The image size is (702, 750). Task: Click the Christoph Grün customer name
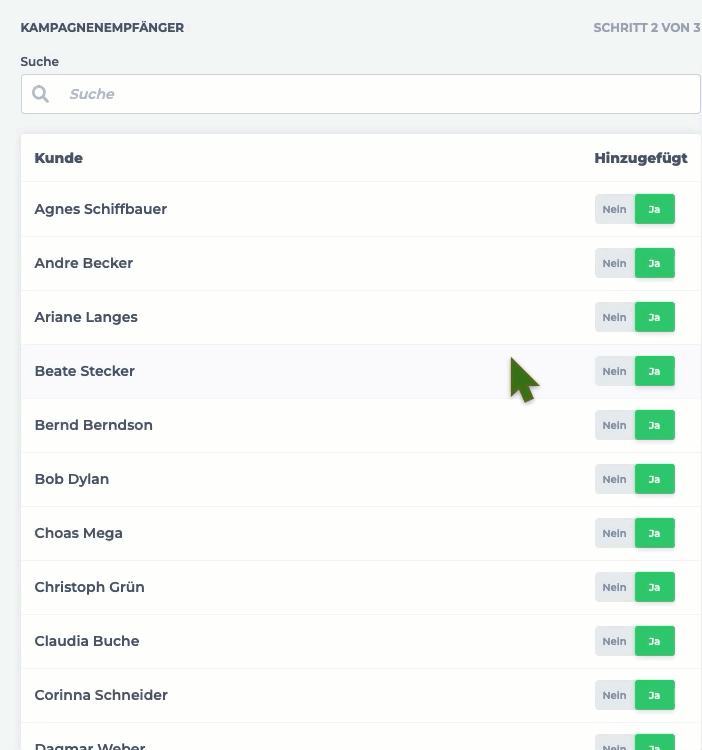point(89,587)
